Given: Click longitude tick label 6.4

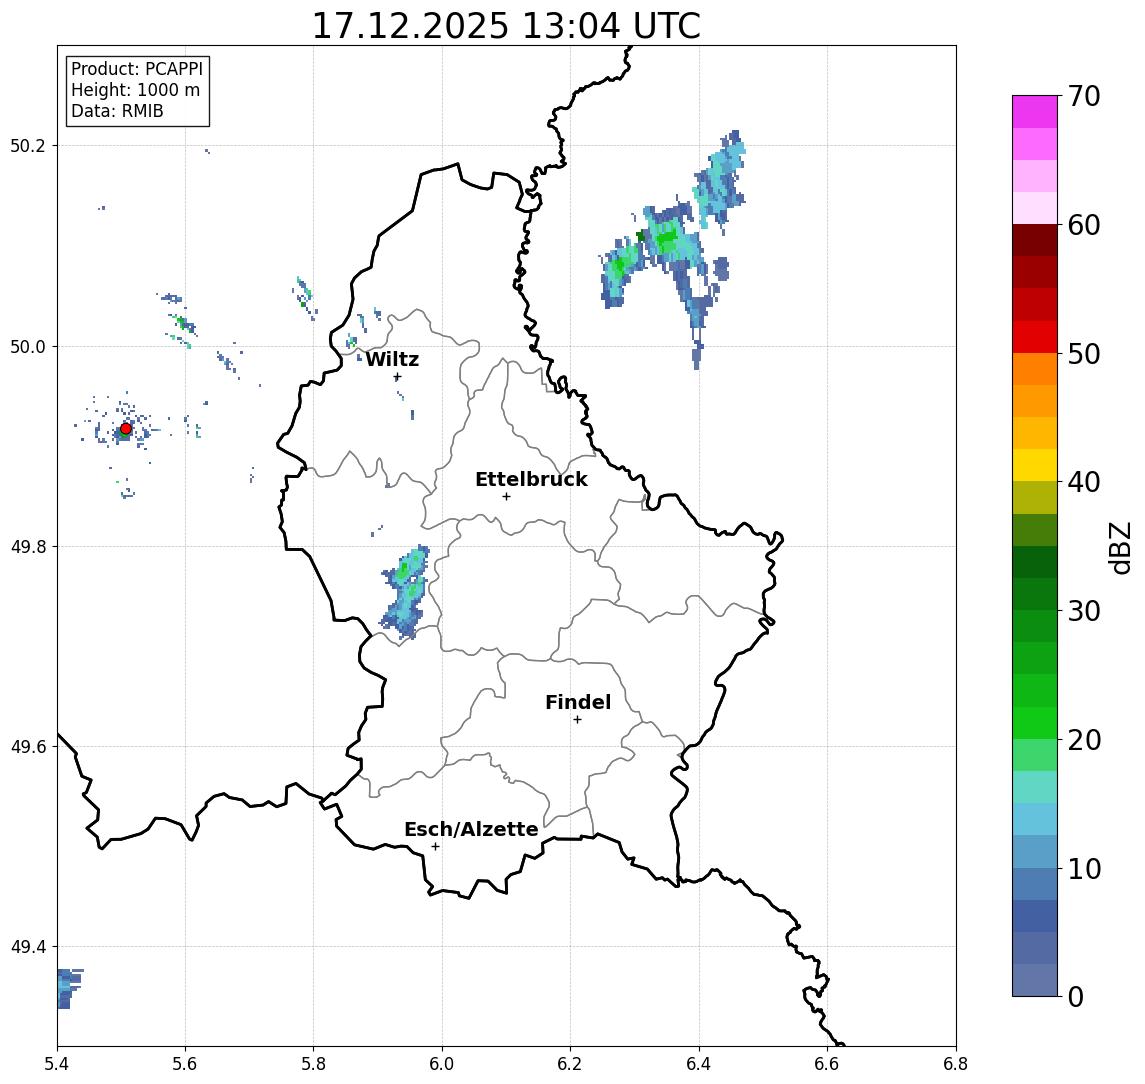Looking at the screenshot, I should [699, 1064].
